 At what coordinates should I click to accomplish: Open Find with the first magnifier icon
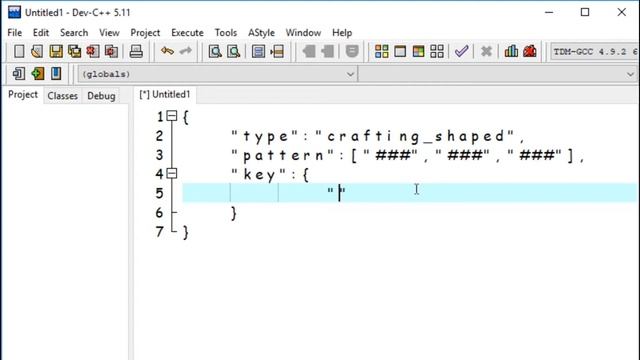click(215, 51)
